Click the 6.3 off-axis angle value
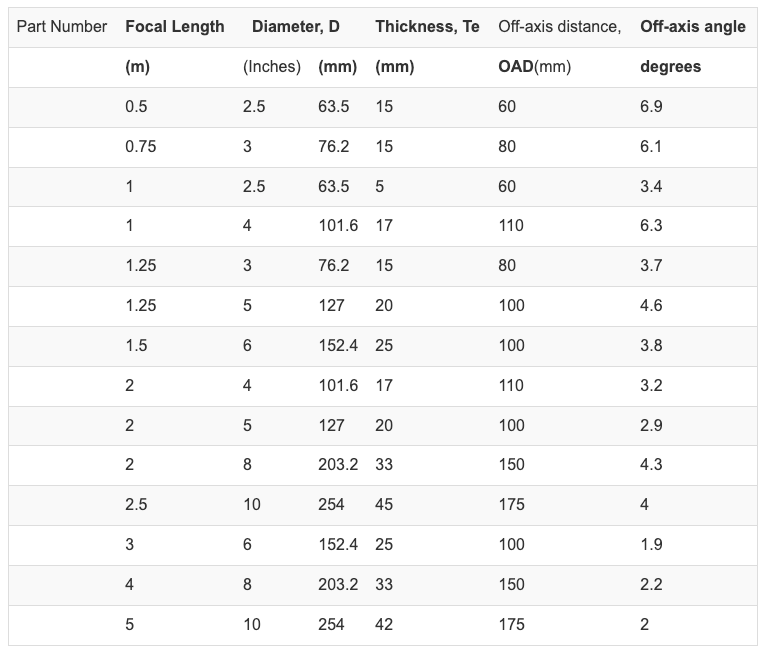 click(651, 226)
